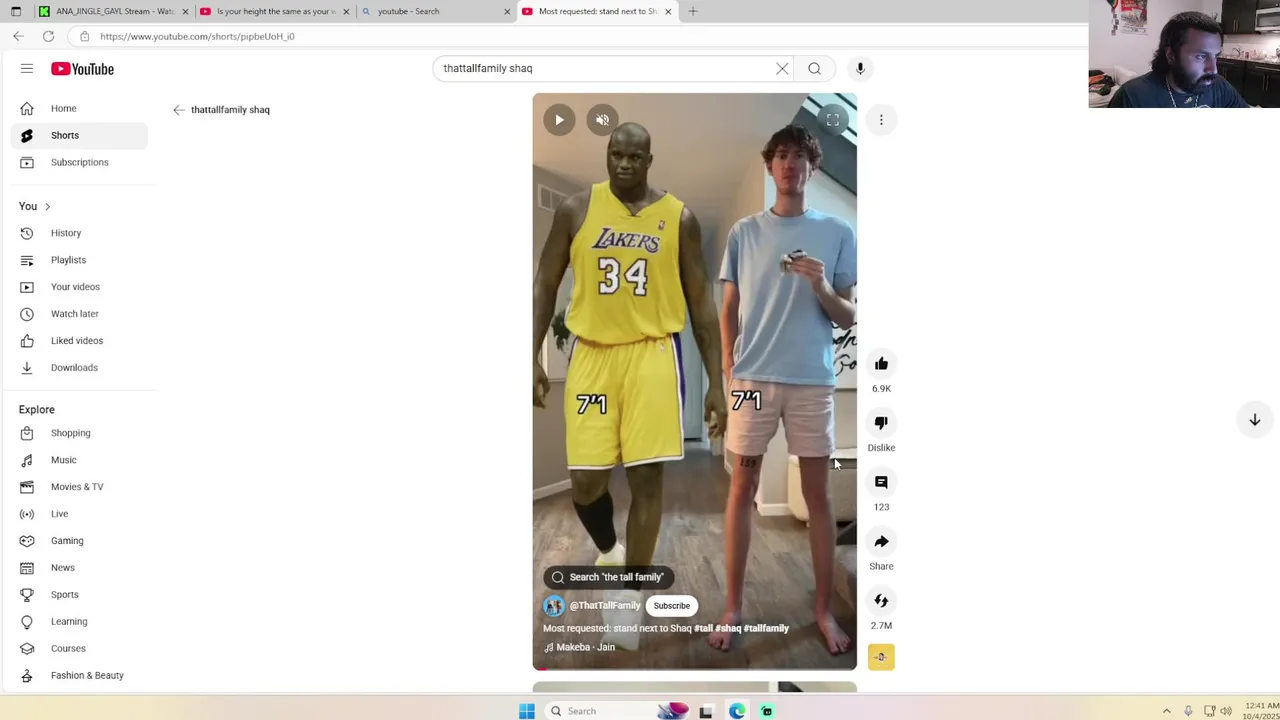Open Liked videos in the sidebar
1280x720 pixels.
pyautogui.click(x=79, y=341)
